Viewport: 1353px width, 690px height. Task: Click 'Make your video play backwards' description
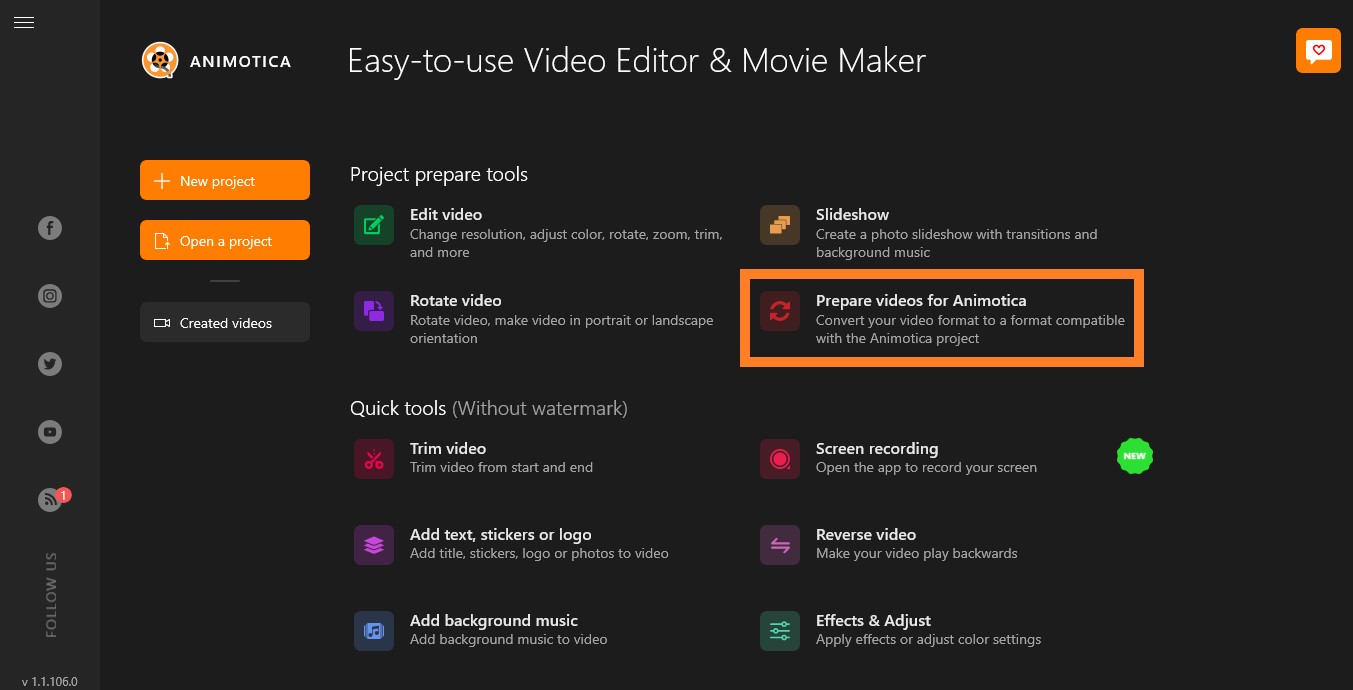pyautogui.click(x=917, y=553)
